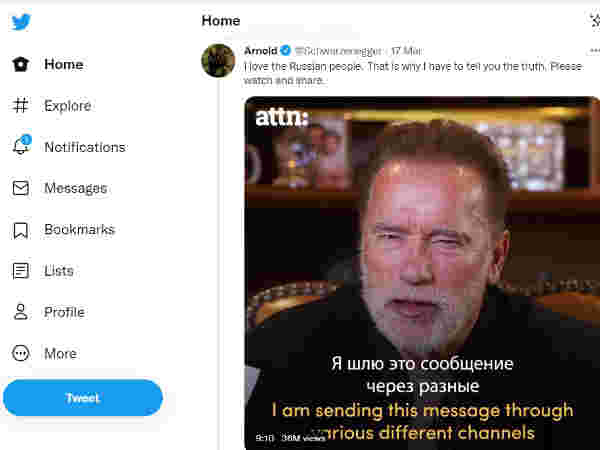Go to Bookmarks in the sidebar
Image resolution: width=600 pixels, height=450 pixels.
79,229
